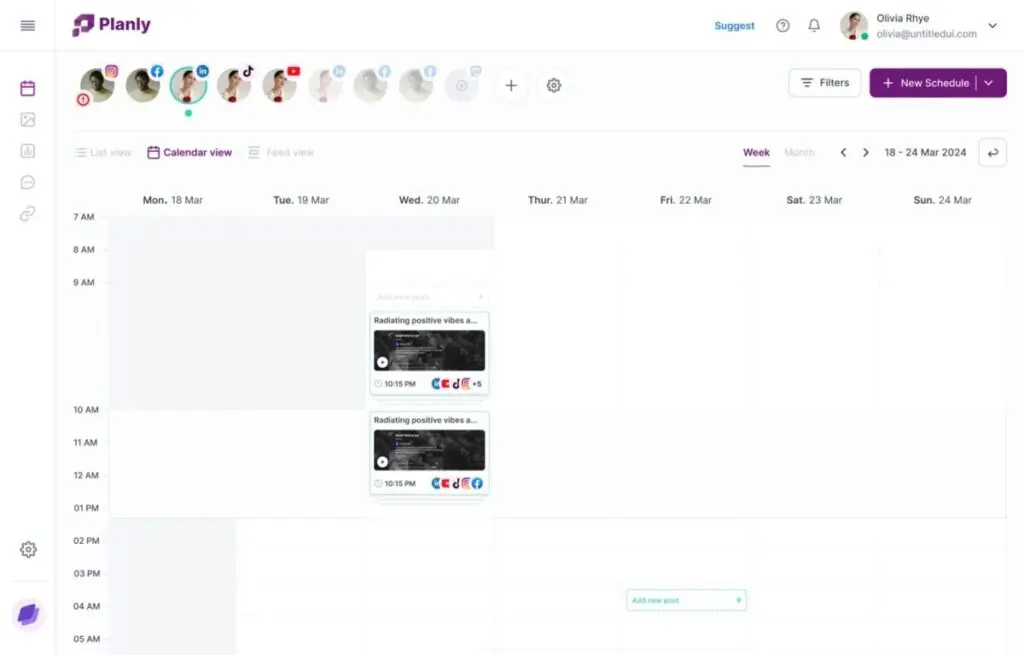This screenshot has width=1024, height=655.
Task: Open the calendar icon in left sidebar
Action: click(28, 88)
